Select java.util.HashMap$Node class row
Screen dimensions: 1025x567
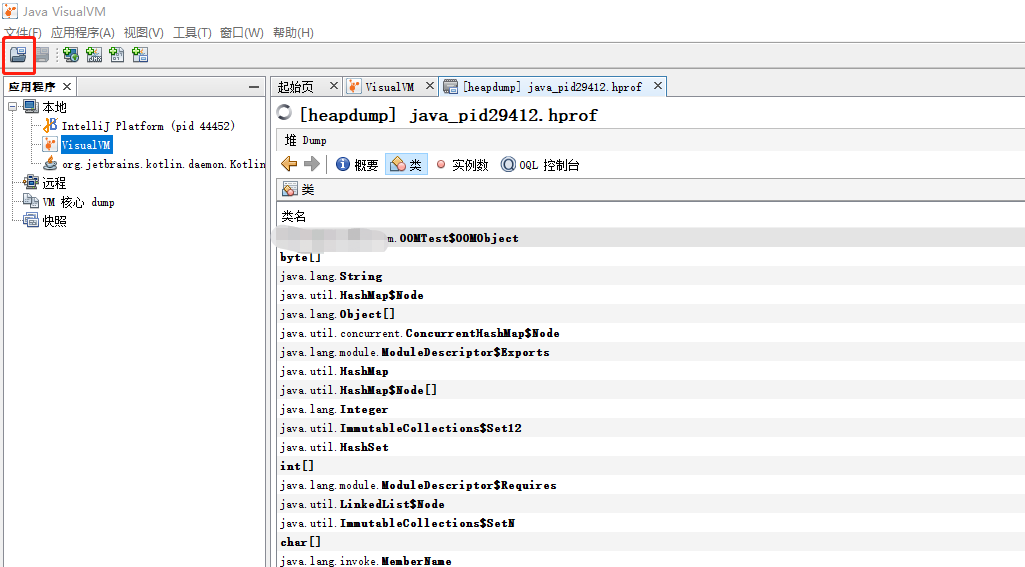click(650, 295)
